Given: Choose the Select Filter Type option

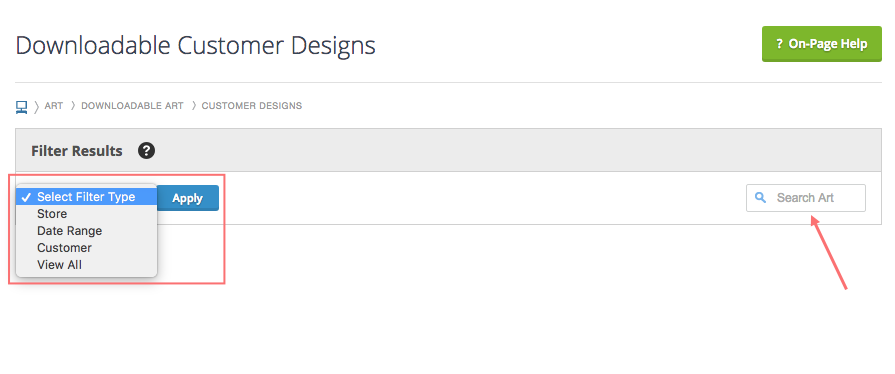Looking at the screenshot, I should tap(86, 197).
